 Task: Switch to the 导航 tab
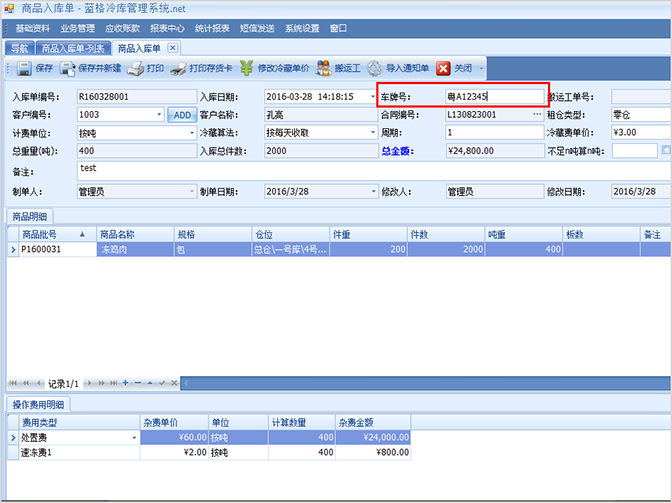(x=19, y=48)
